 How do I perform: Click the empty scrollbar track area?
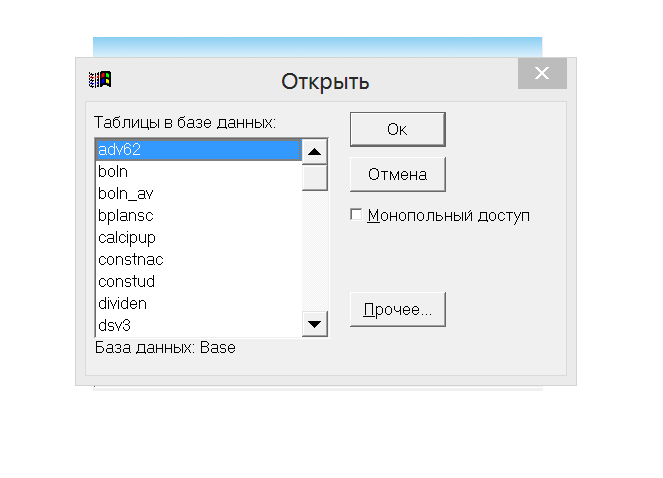coord(315,250)
